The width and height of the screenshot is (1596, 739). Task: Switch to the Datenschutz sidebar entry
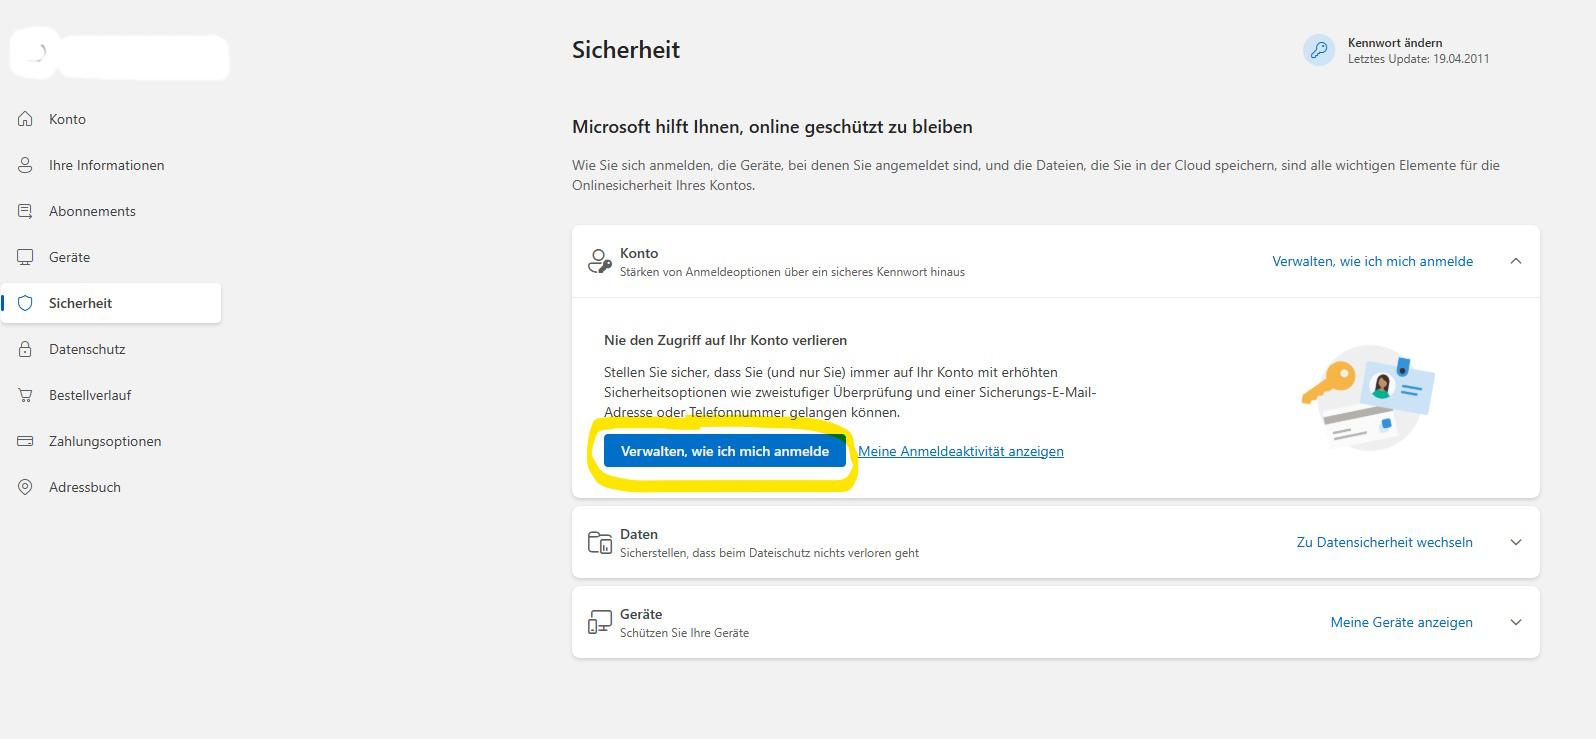87,348
